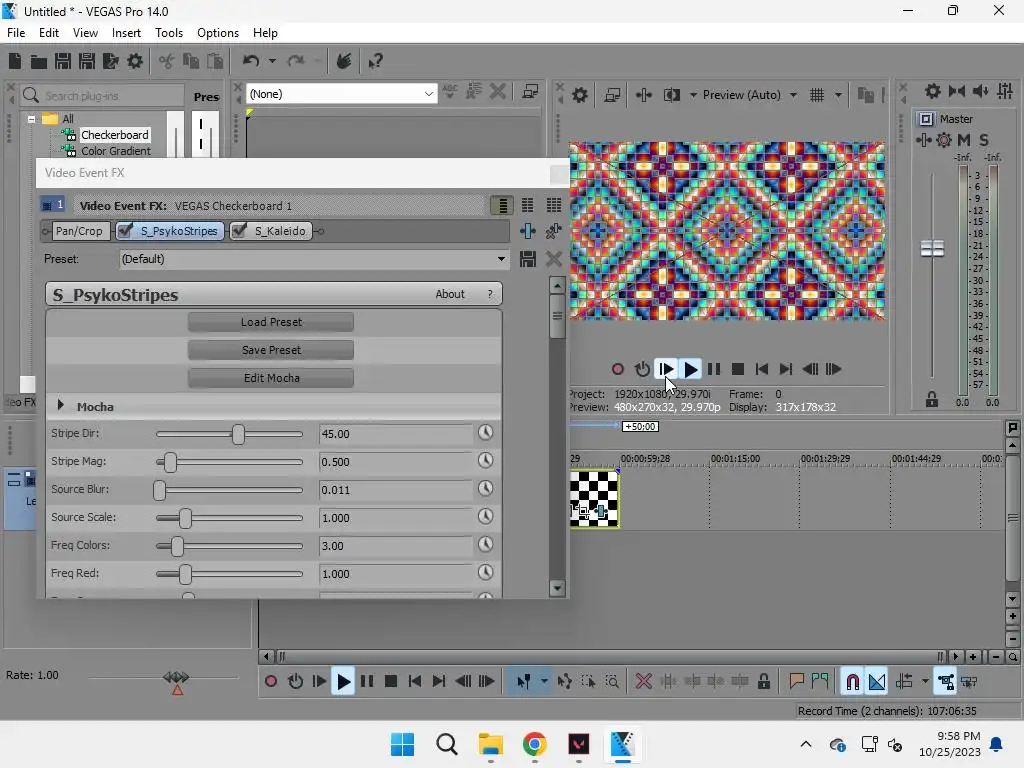Click Remove Selected Plug-In icon in FX window
This screenshot has width=1024, height=768.
[x=554, y=231]
